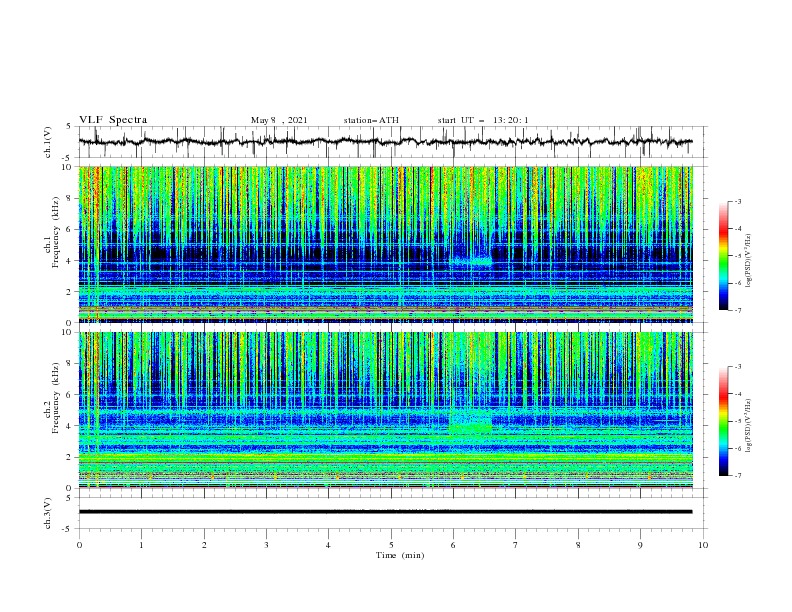This screenshot has width=792, height=612.
Task: Click the "station=ATH" header label
Action: [x=371, y=120]
